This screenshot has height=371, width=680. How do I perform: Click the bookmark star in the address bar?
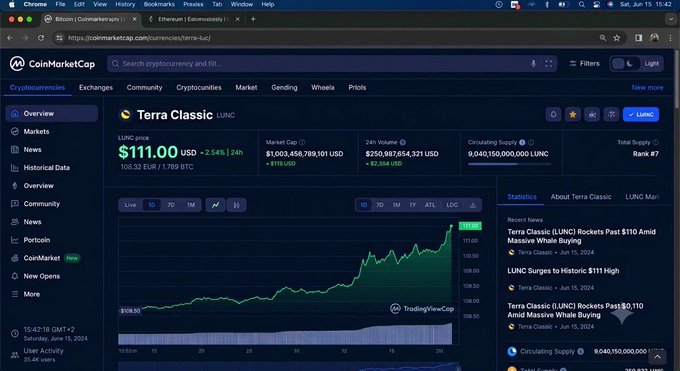(617, 38)
